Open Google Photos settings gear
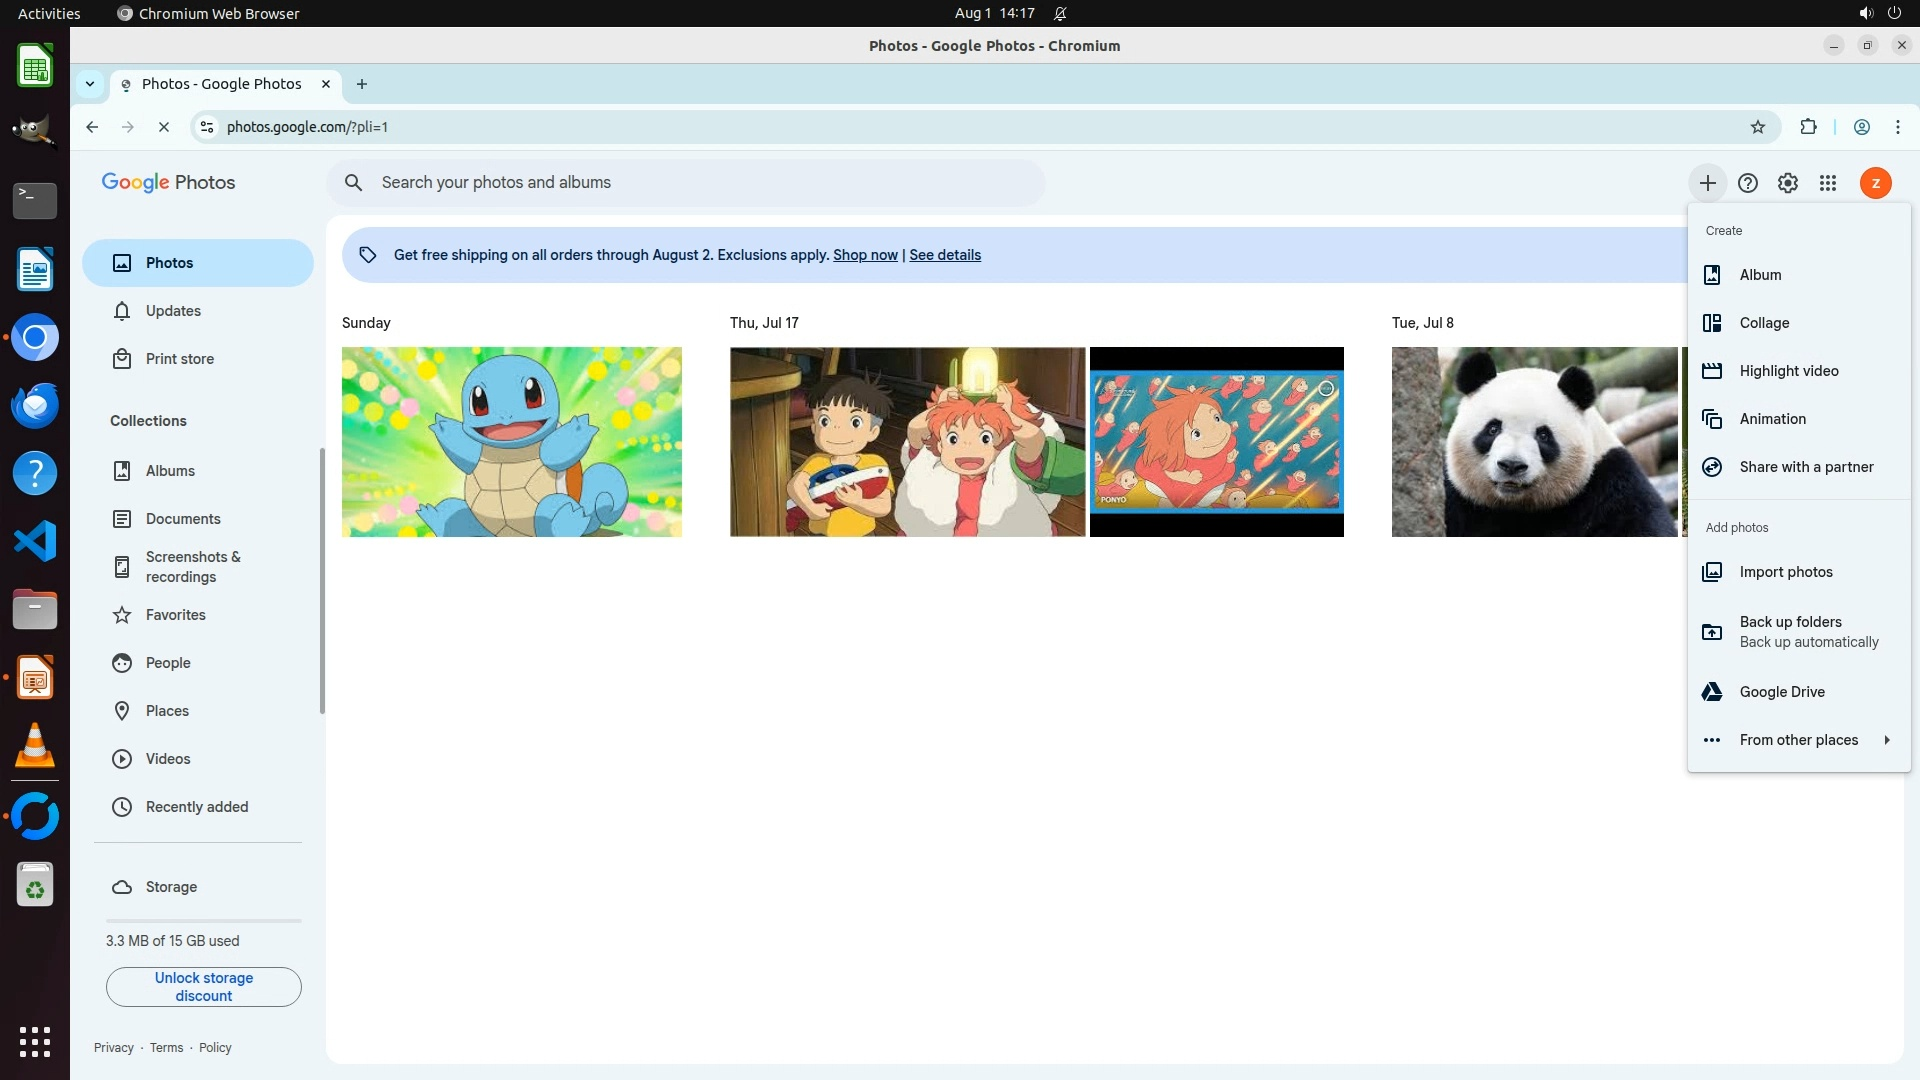Viewport: 1920px width, 1080px height. click(1787, 183)
